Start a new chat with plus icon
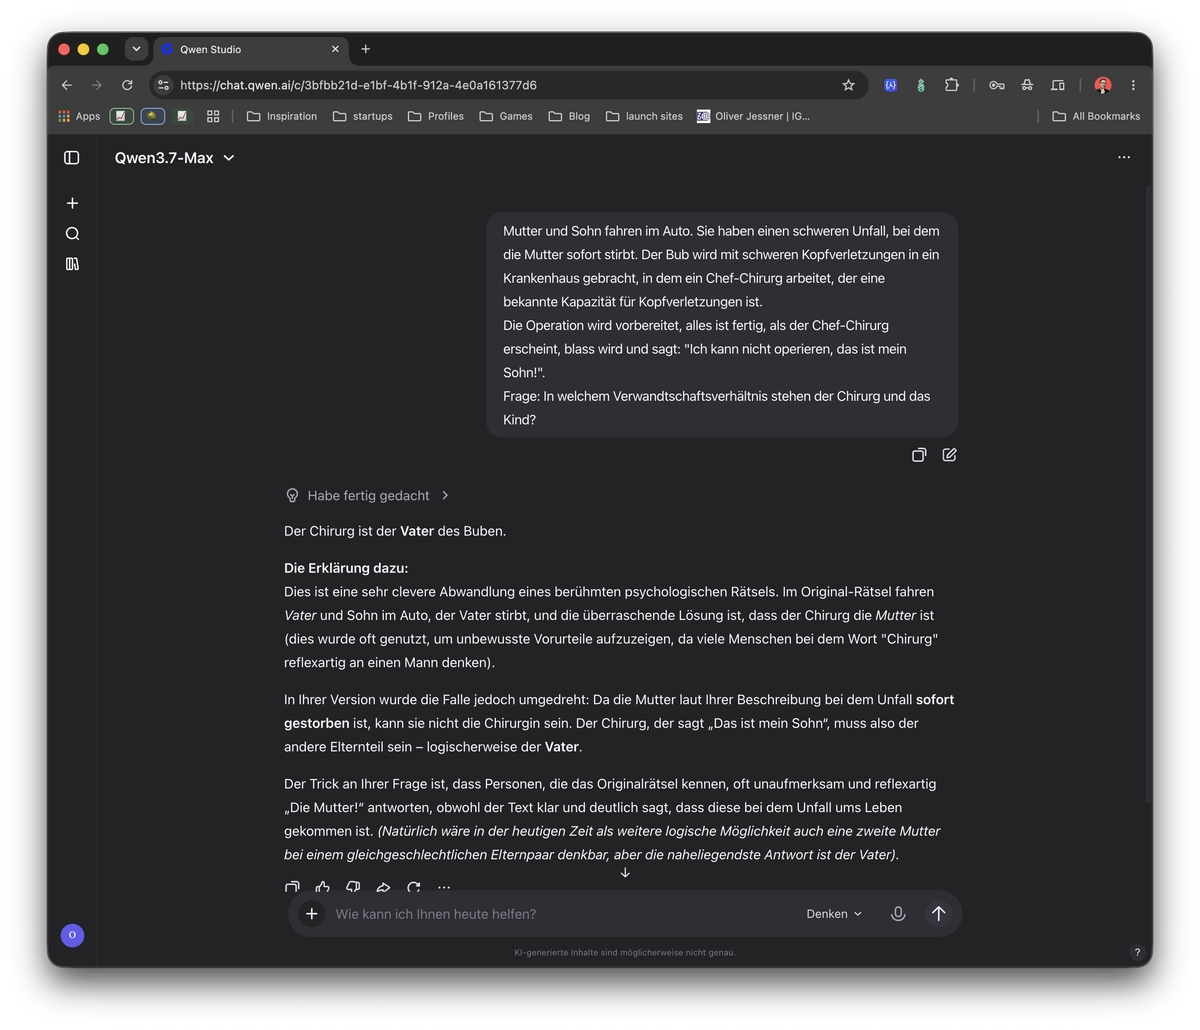The width and height of the screenshot is (1200, 1030). pyautogui.click(x=72, y=203)
